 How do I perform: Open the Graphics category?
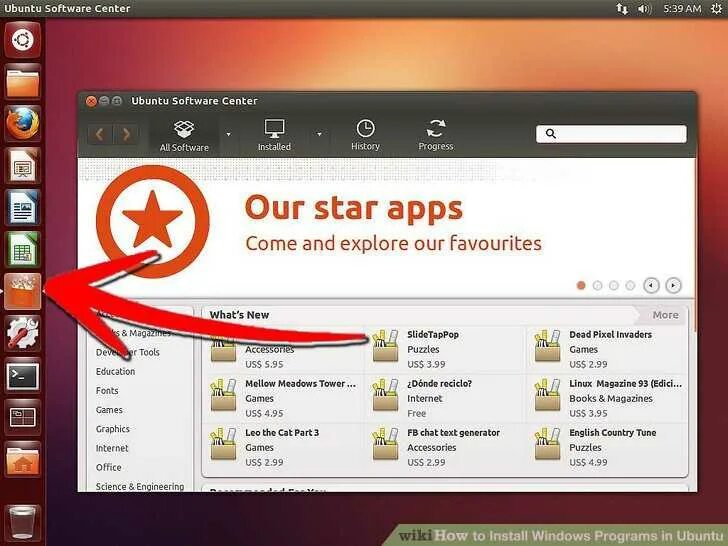click(113, 429)
